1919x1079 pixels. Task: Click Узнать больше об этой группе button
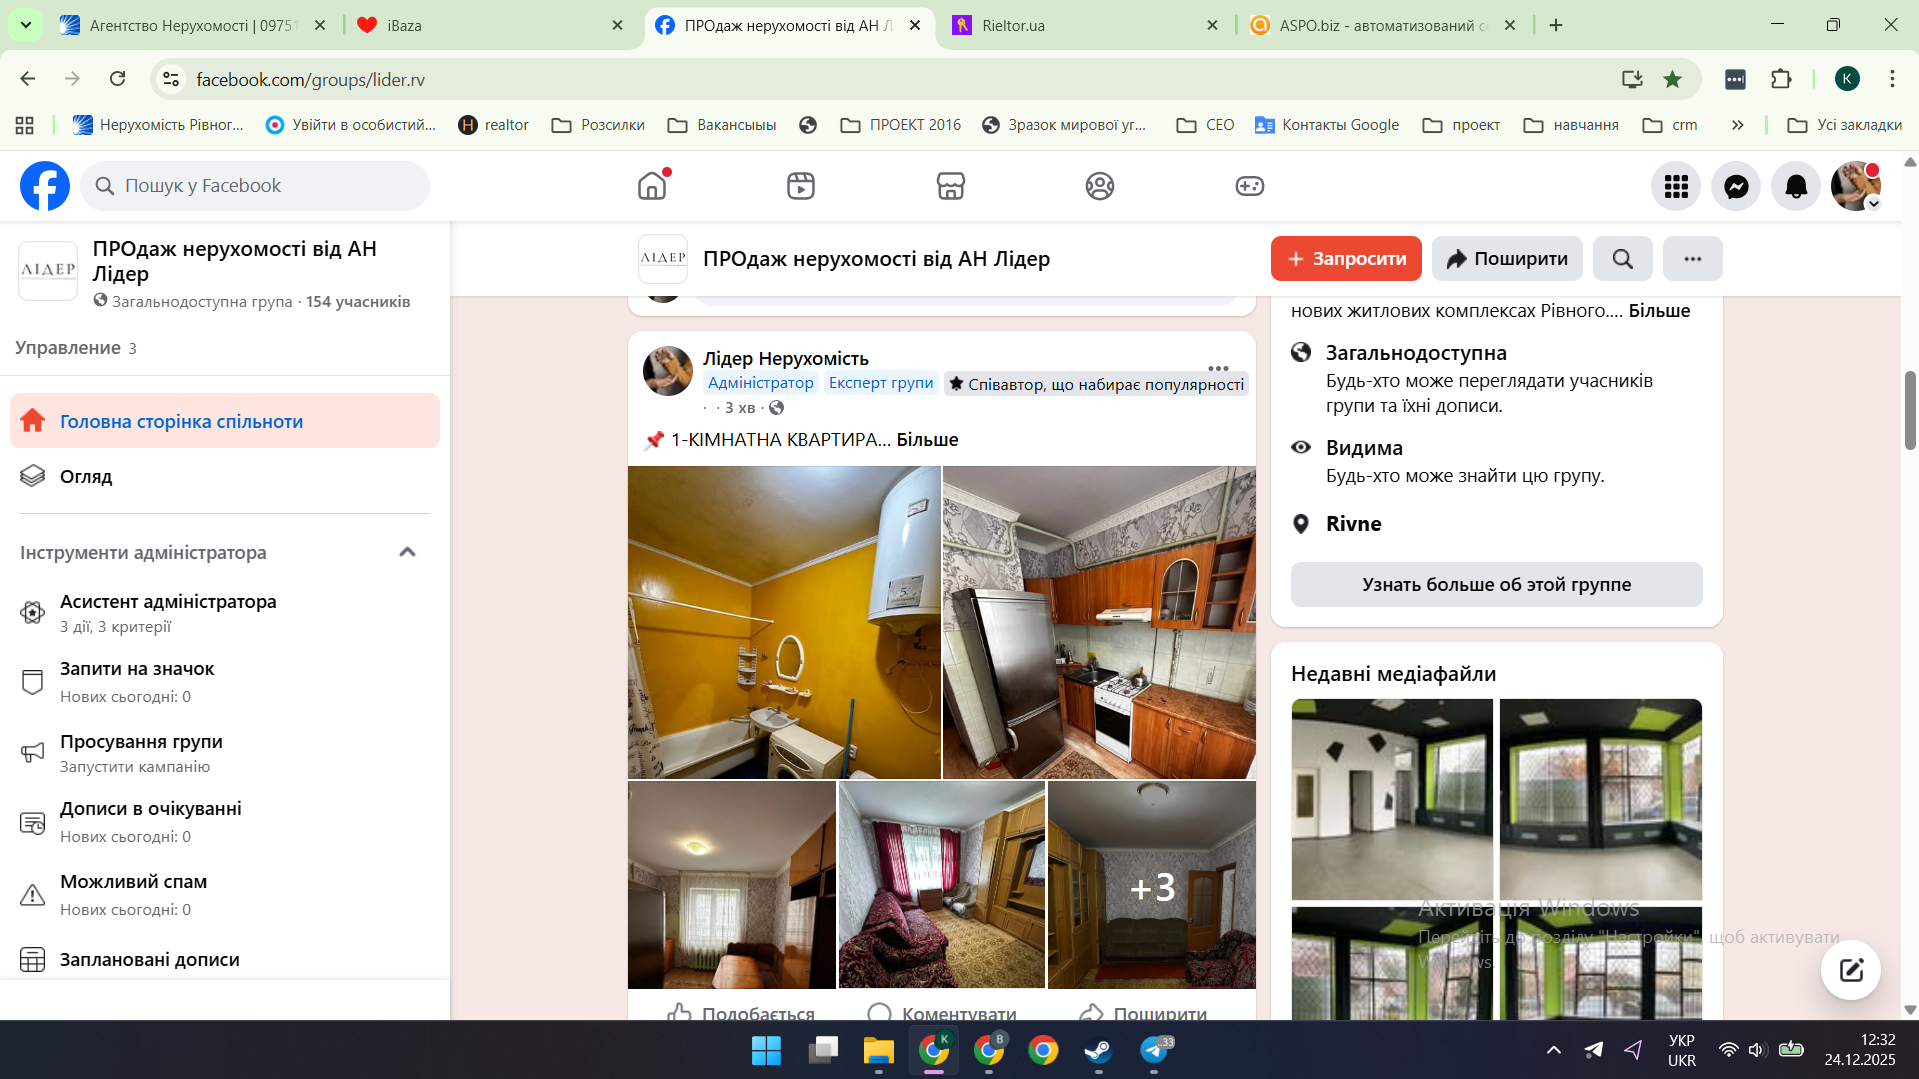tap(1496, 585)
